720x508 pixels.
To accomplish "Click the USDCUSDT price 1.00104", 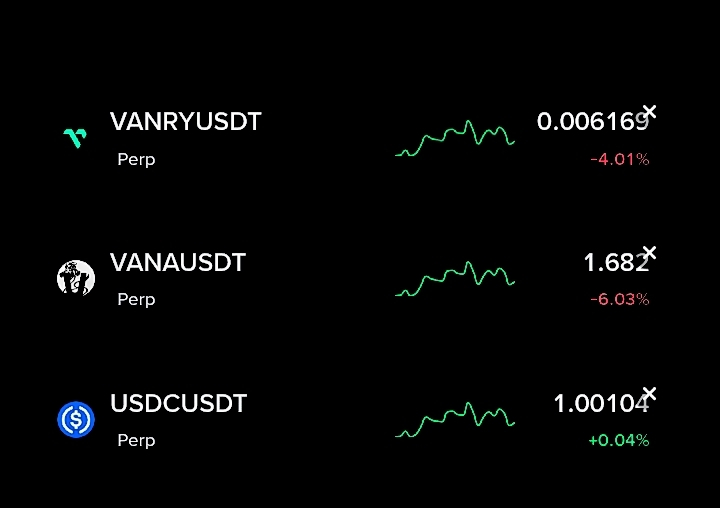I will coord(598,405).
